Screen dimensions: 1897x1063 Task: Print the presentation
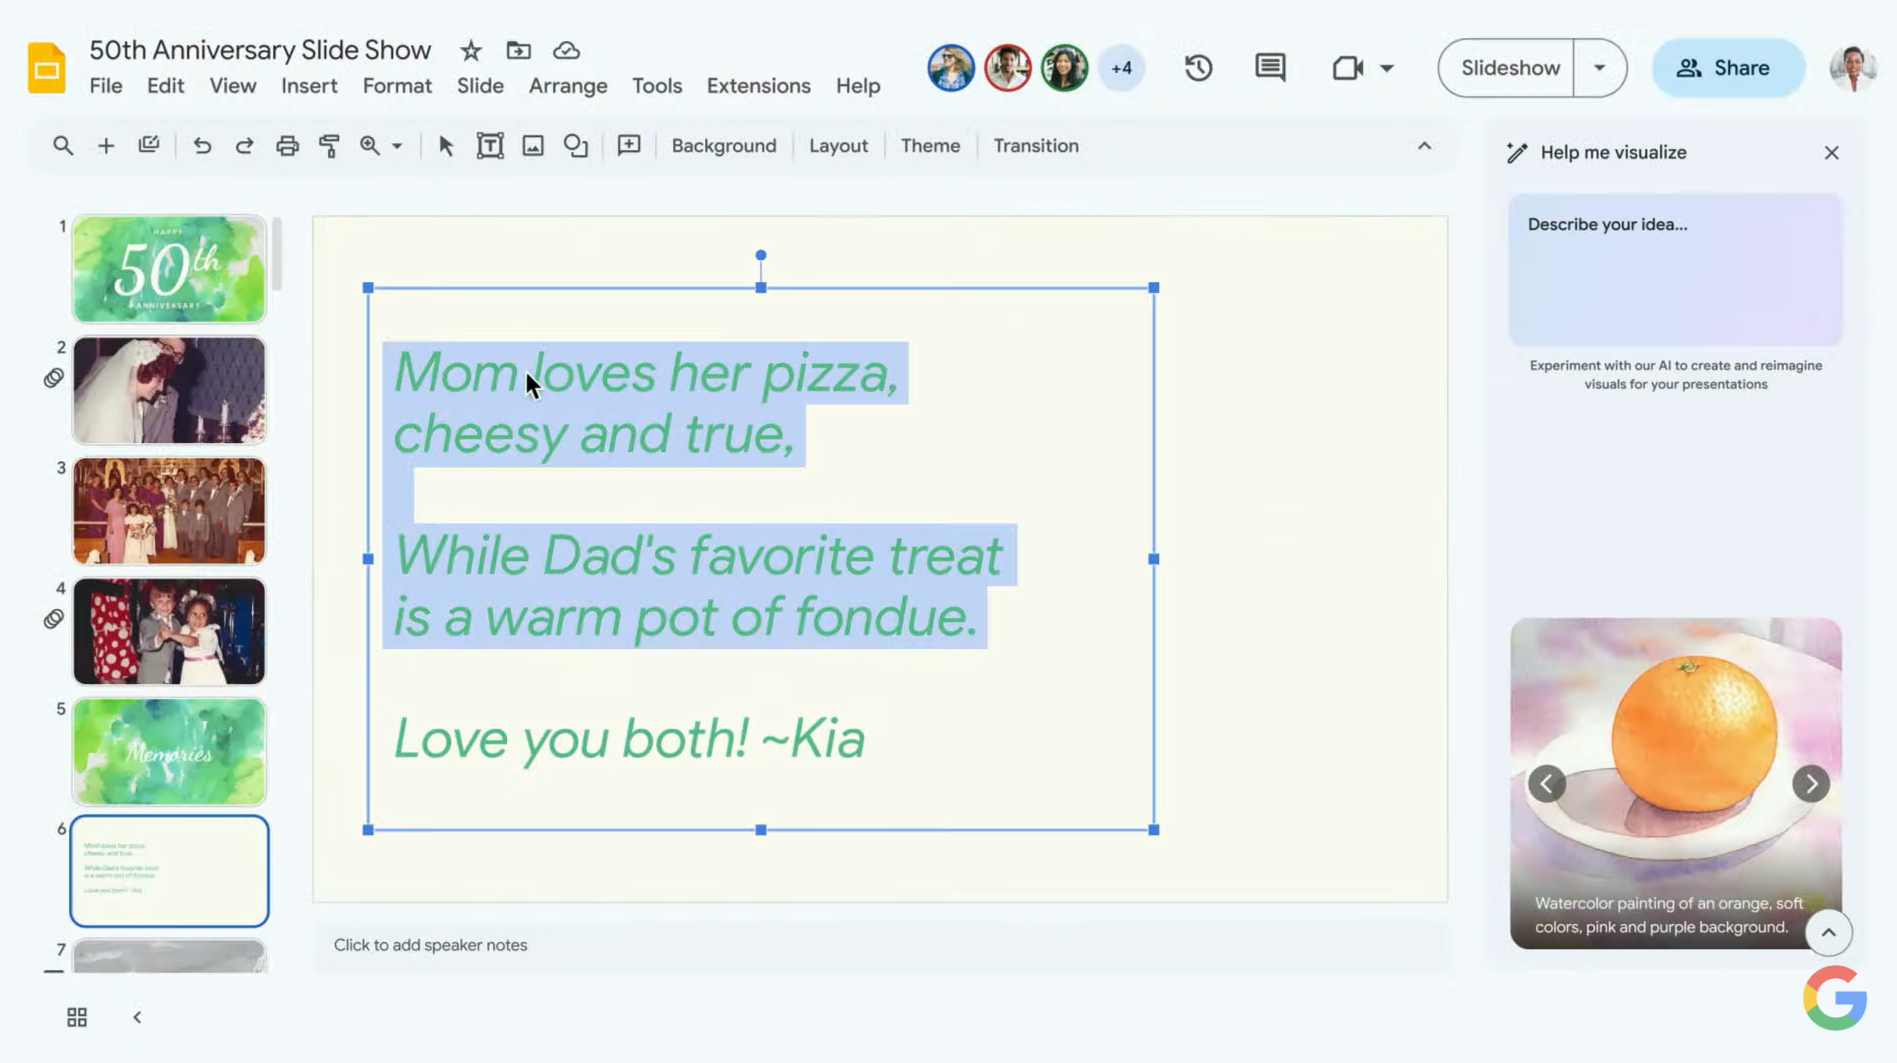[287, 146]
